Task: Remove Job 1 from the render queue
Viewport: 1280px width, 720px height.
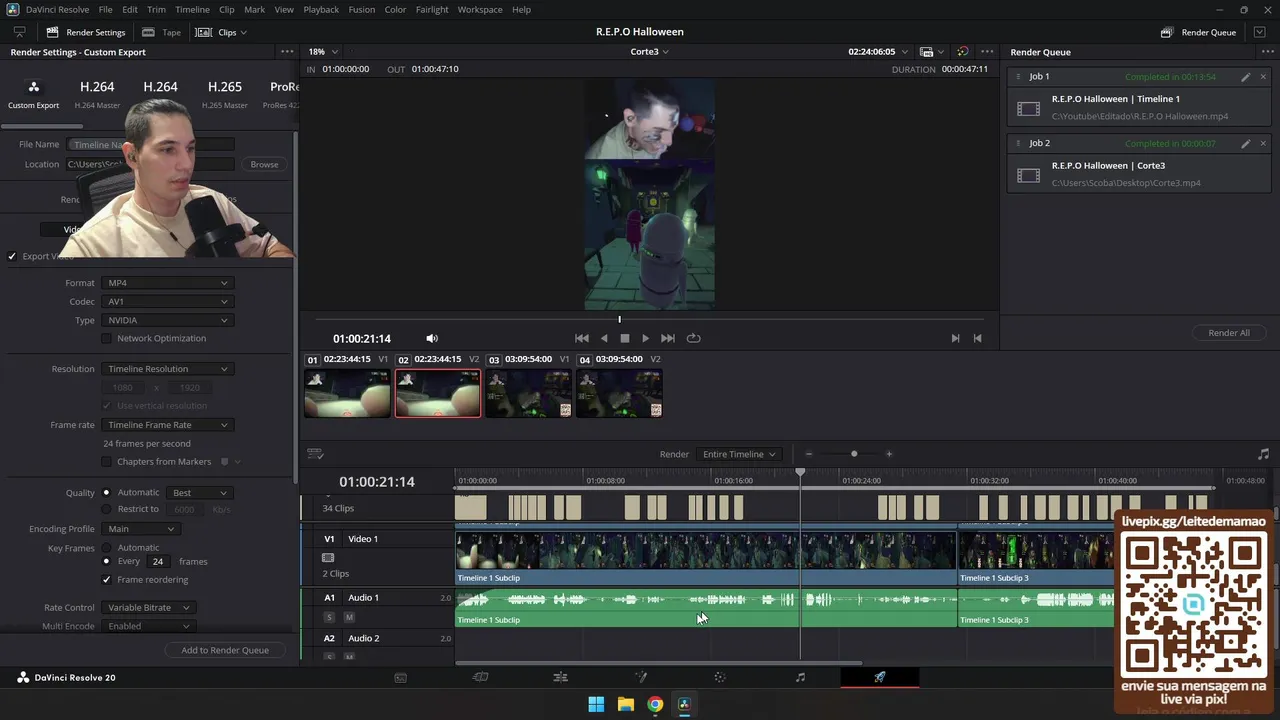Action: pyautogui.click(x=1263, y=77)
